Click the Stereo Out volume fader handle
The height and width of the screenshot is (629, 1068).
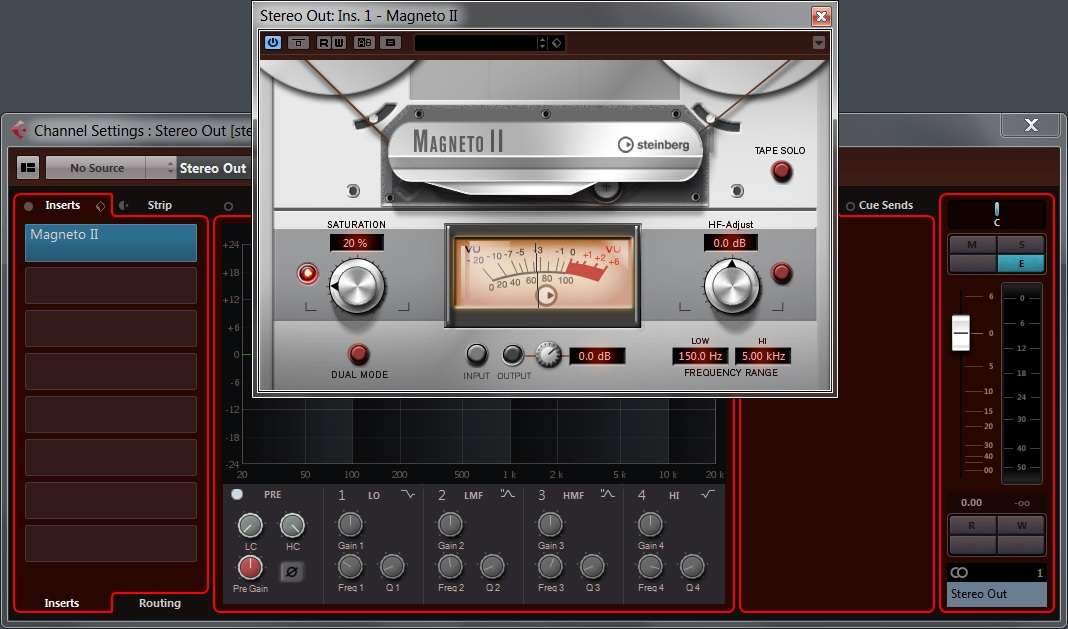point(961,332)
